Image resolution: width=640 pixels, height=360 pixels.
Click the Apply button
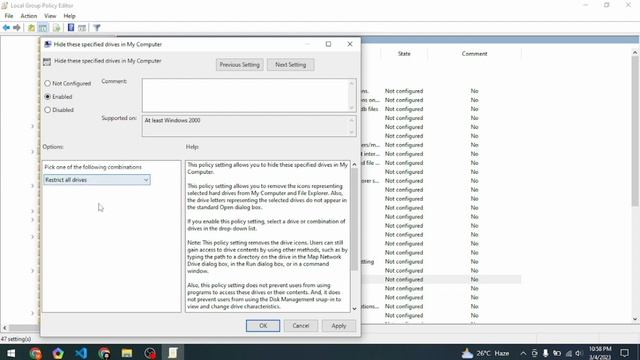[x=339, y=326]
